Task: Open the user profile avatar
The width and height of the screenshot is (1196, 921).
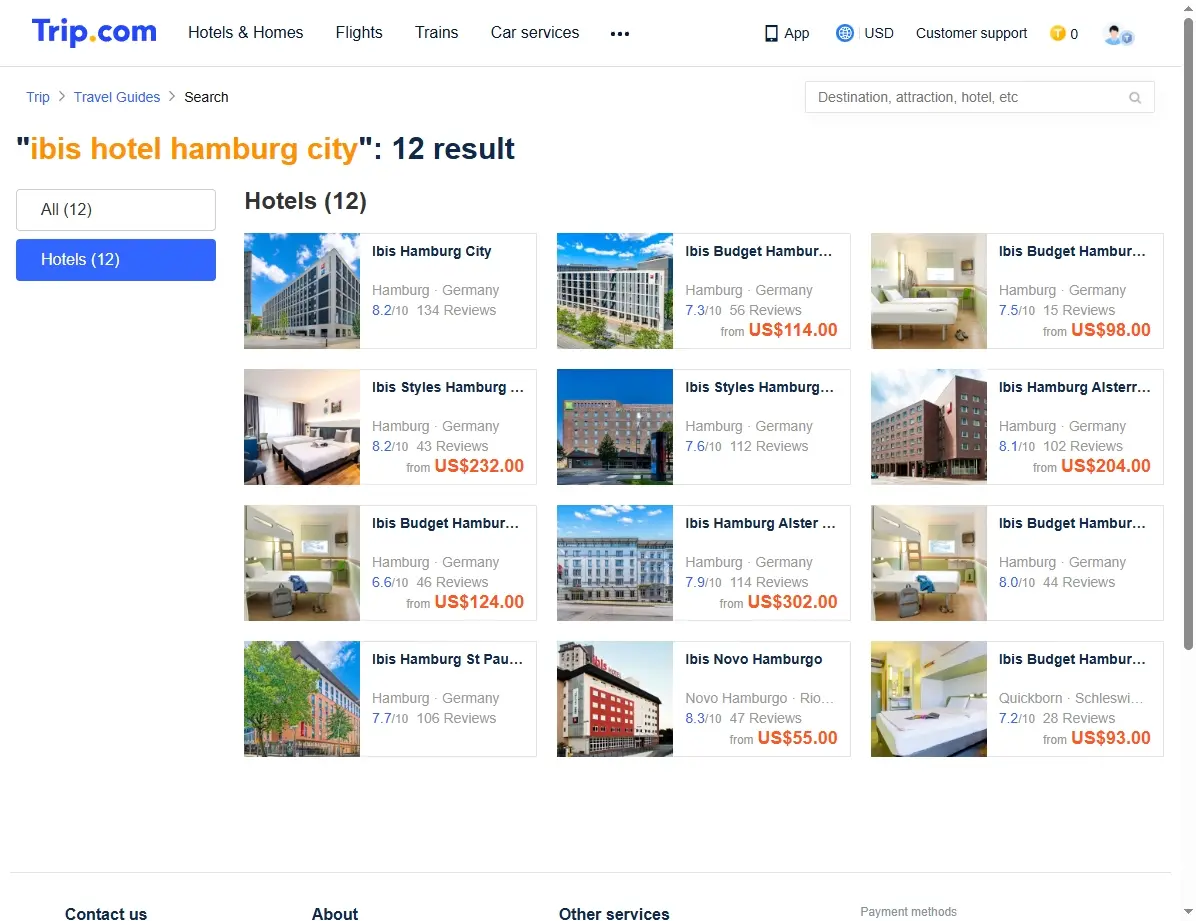Action: 1118,34
